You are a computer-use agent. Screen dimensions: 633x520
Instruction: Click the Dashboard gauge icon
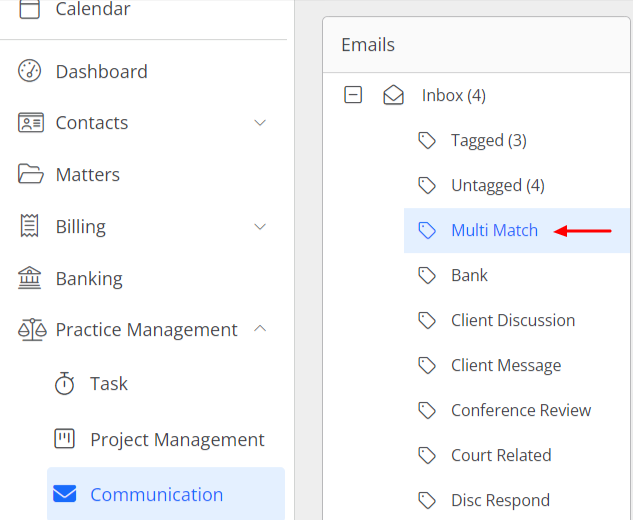pyautogui.click(x=29, y=71)
